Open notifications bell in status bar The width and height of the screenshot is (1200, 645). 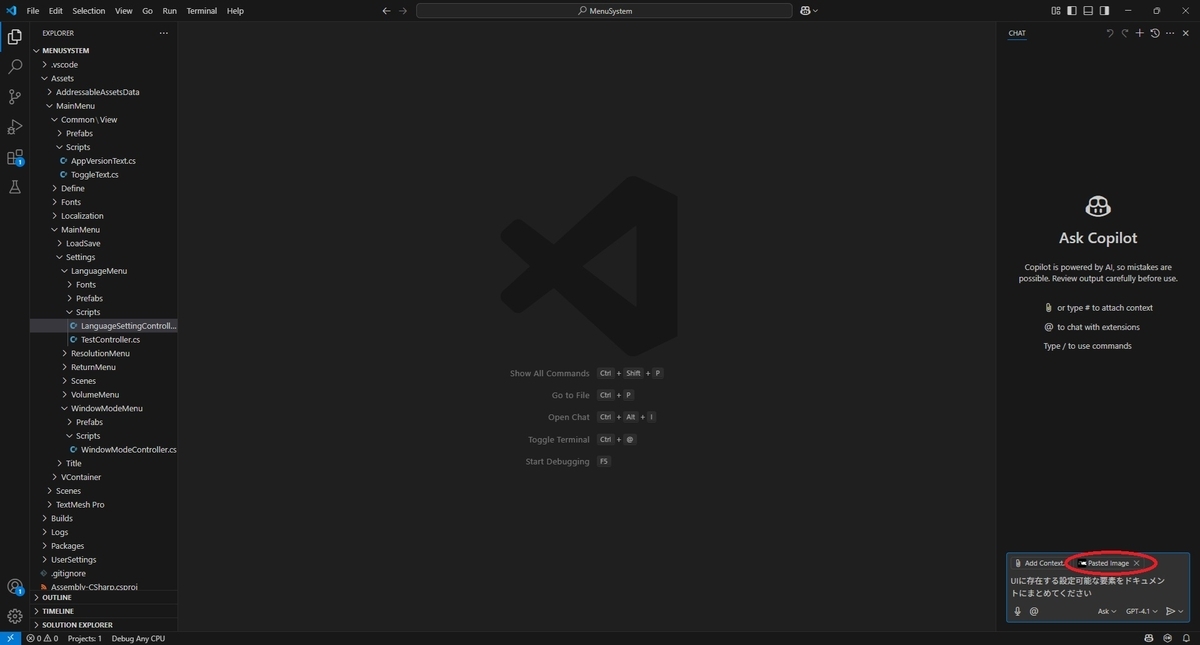[x=1186, y=638]
